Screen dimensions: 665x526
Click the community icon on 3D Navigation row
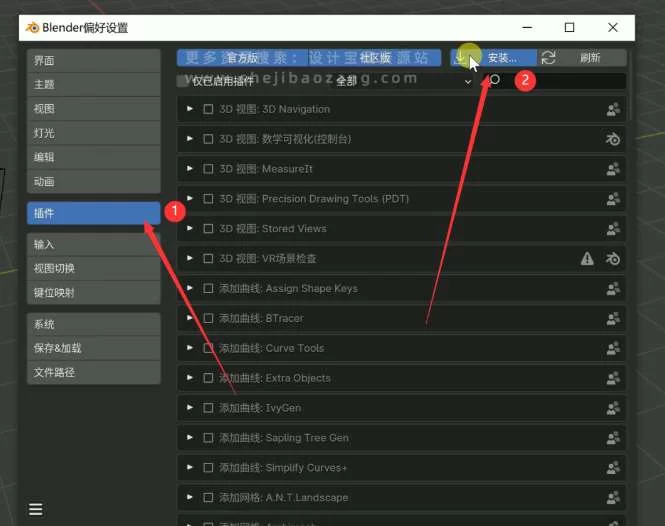coord(613,109)
